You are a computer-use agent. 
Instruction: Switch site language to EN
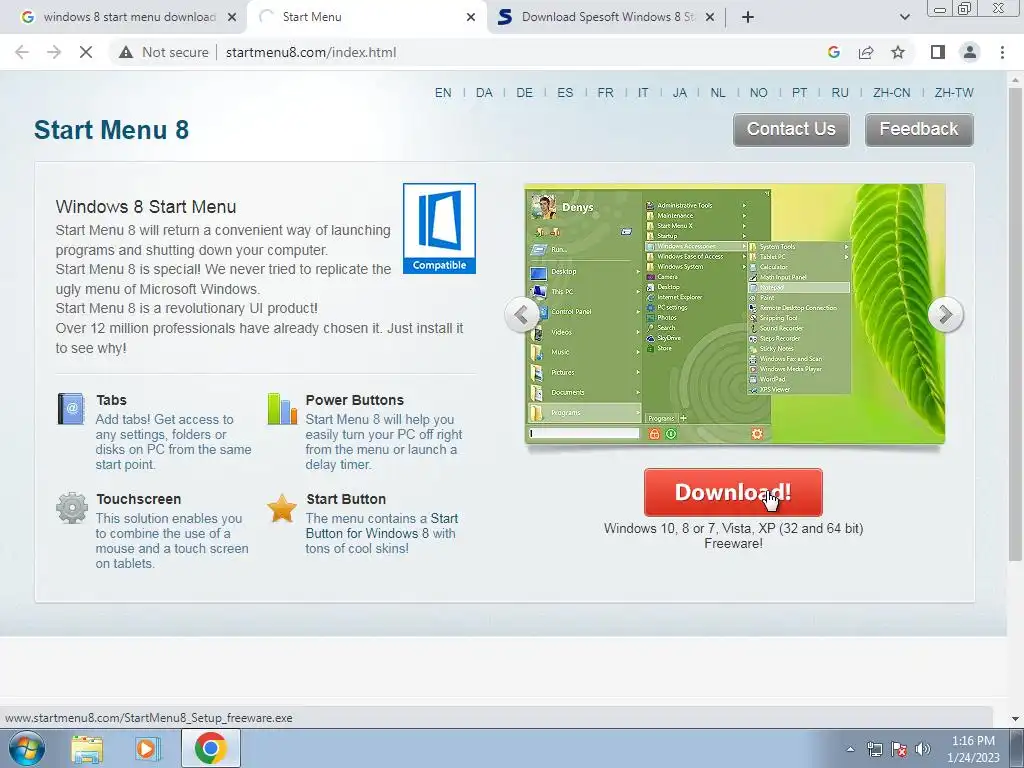(443, 93)
